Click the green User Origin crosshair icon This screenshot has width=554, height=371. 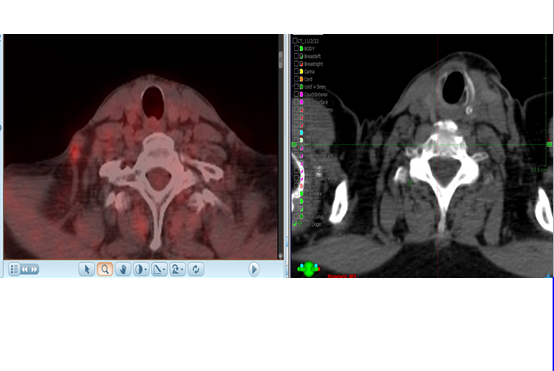click(301, 224)
